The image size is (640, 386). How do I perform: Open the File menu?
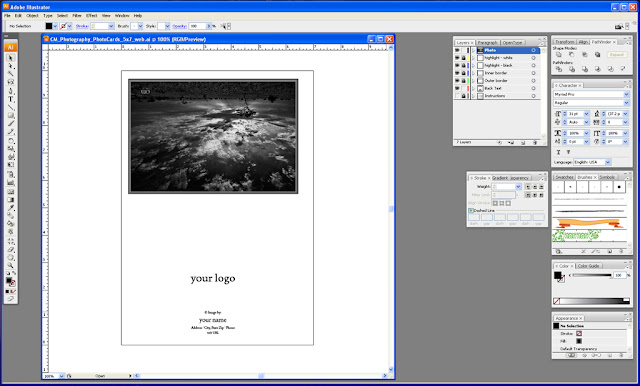click(7, 16)
